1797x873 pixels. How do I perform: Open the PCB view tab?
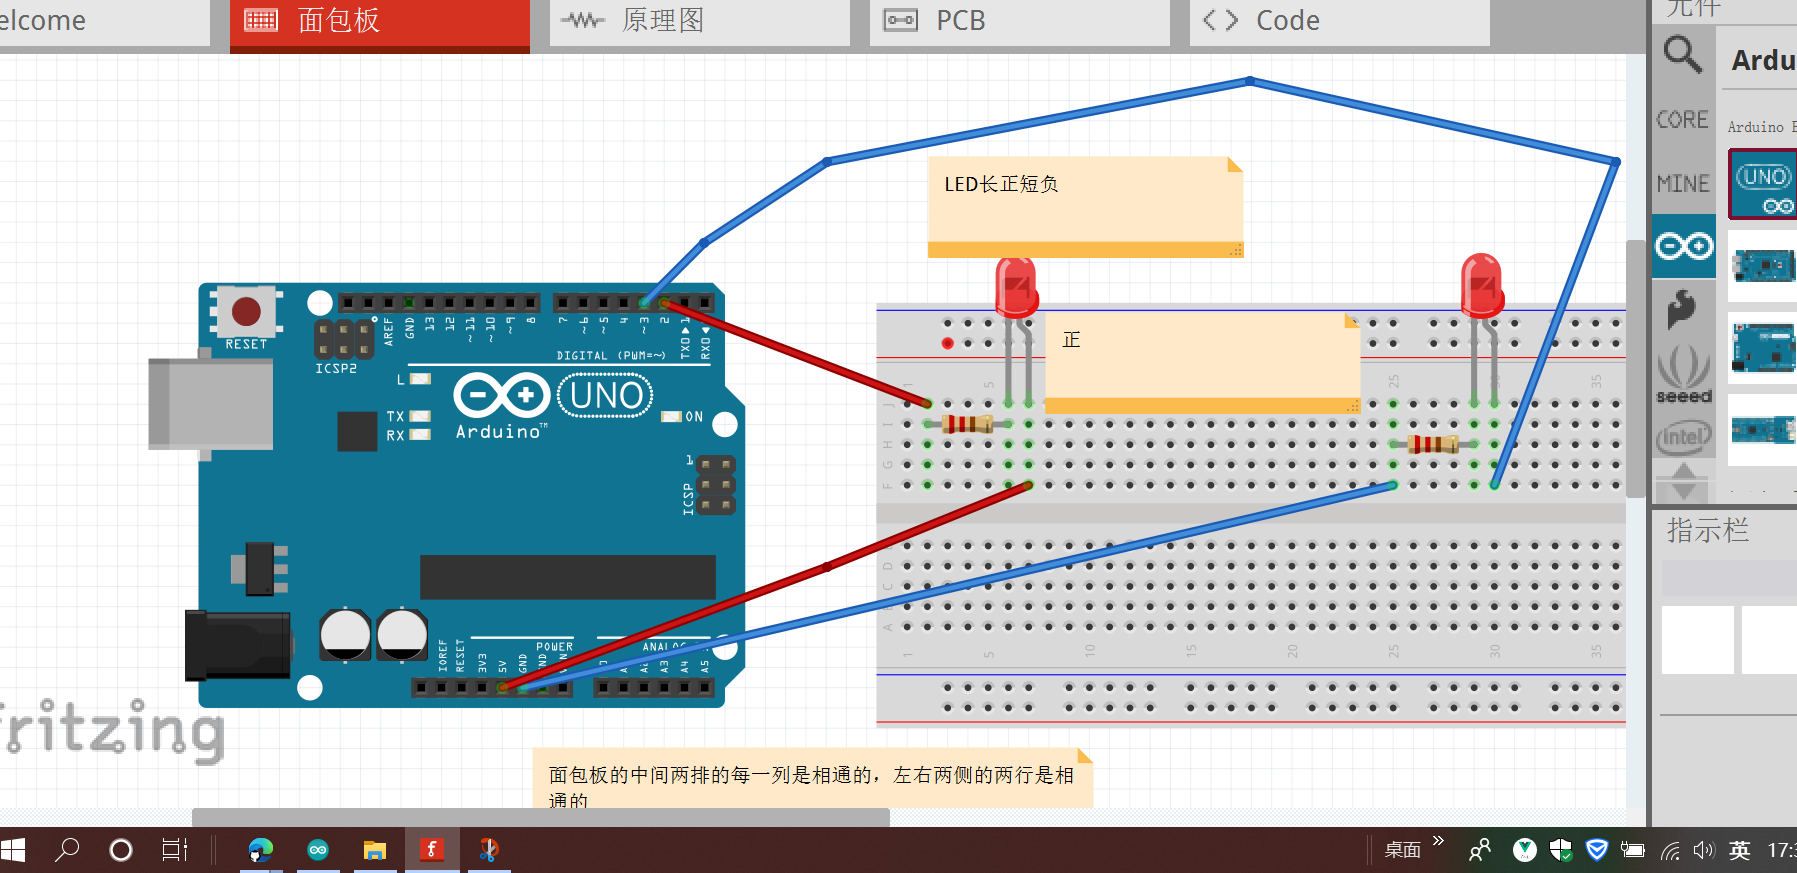pyautogui.click(x=1019, y=22)
